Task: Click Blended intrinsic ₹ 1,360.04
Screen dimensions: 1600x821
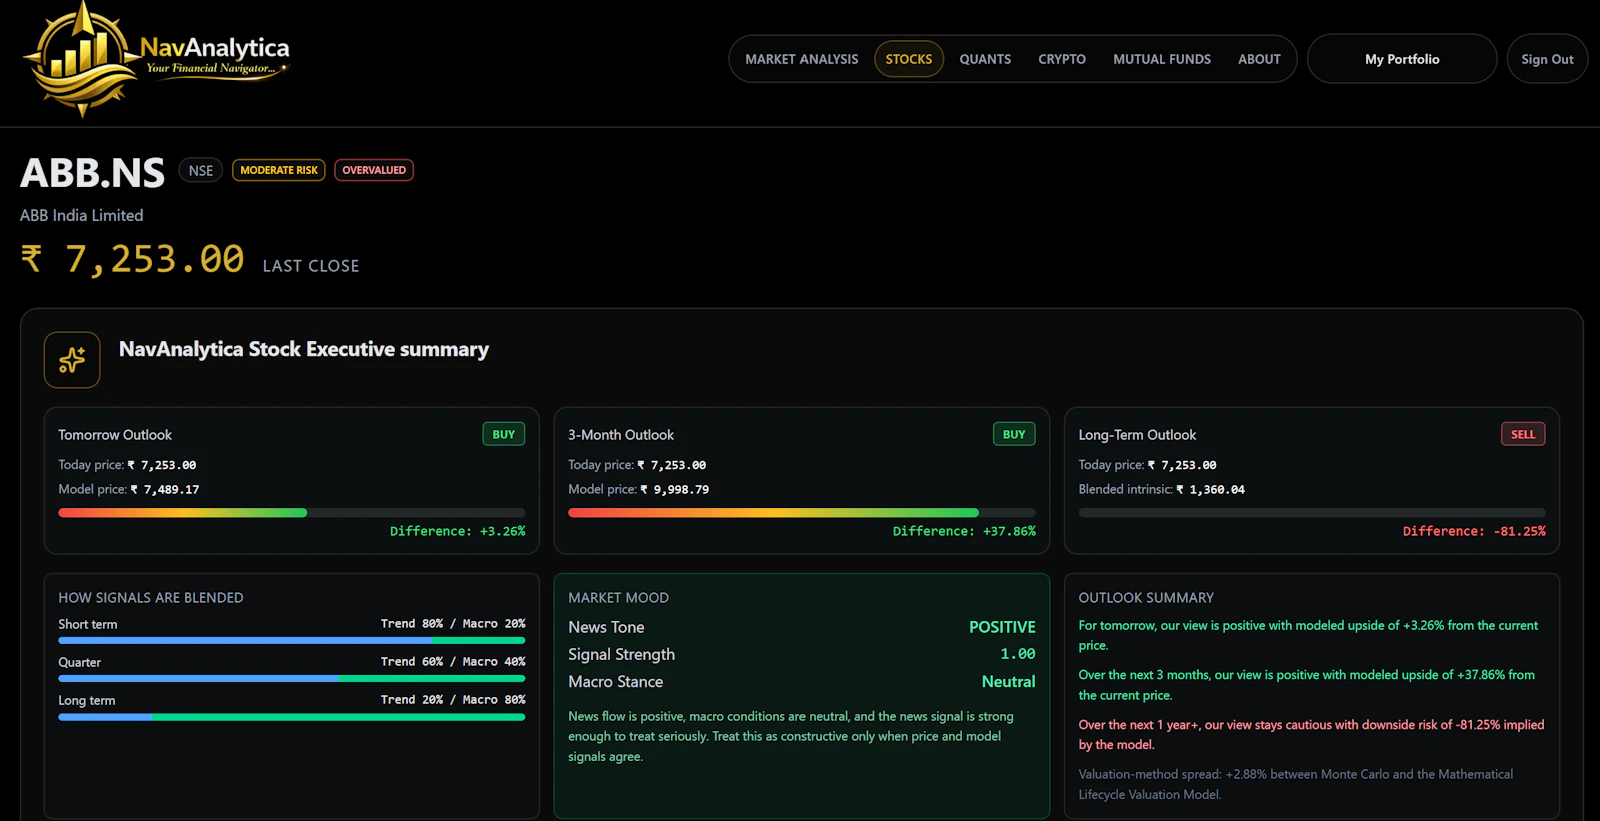Action: click(x=1162, y=489)
